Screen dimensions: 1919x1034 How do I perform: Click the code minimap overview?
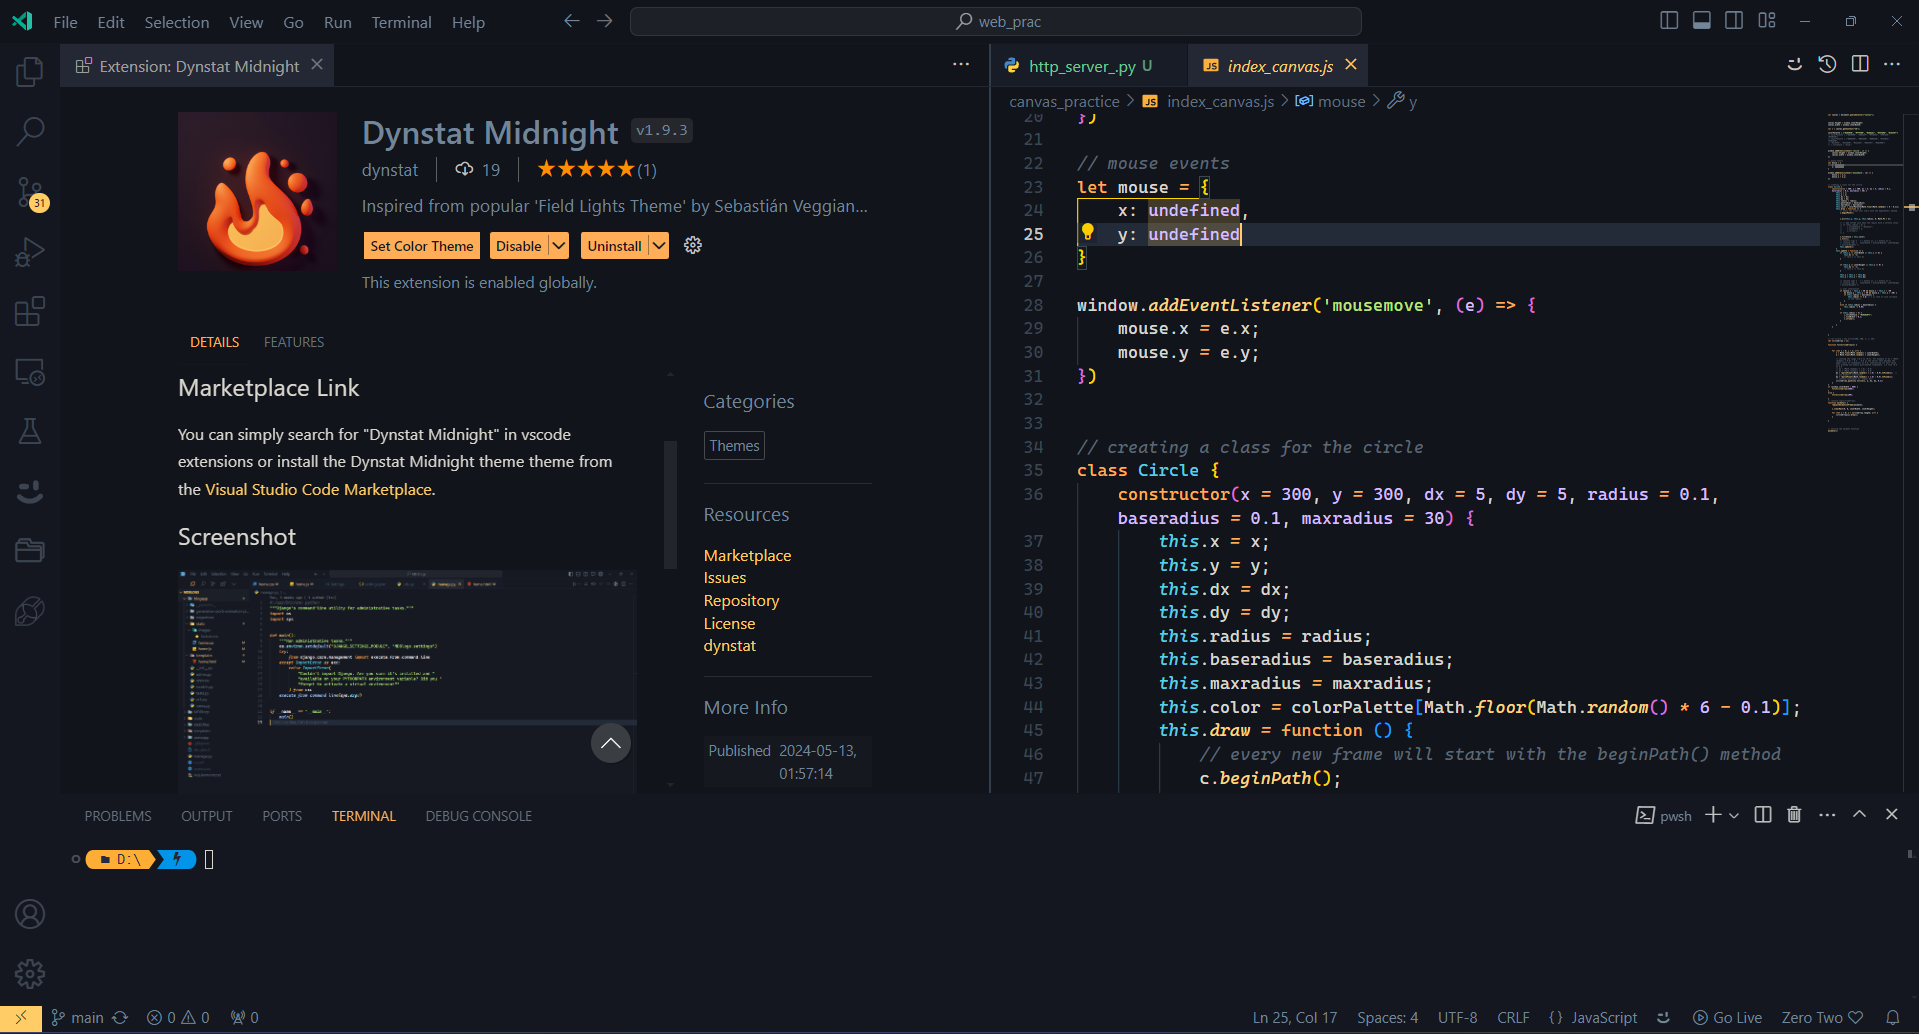1865,272
